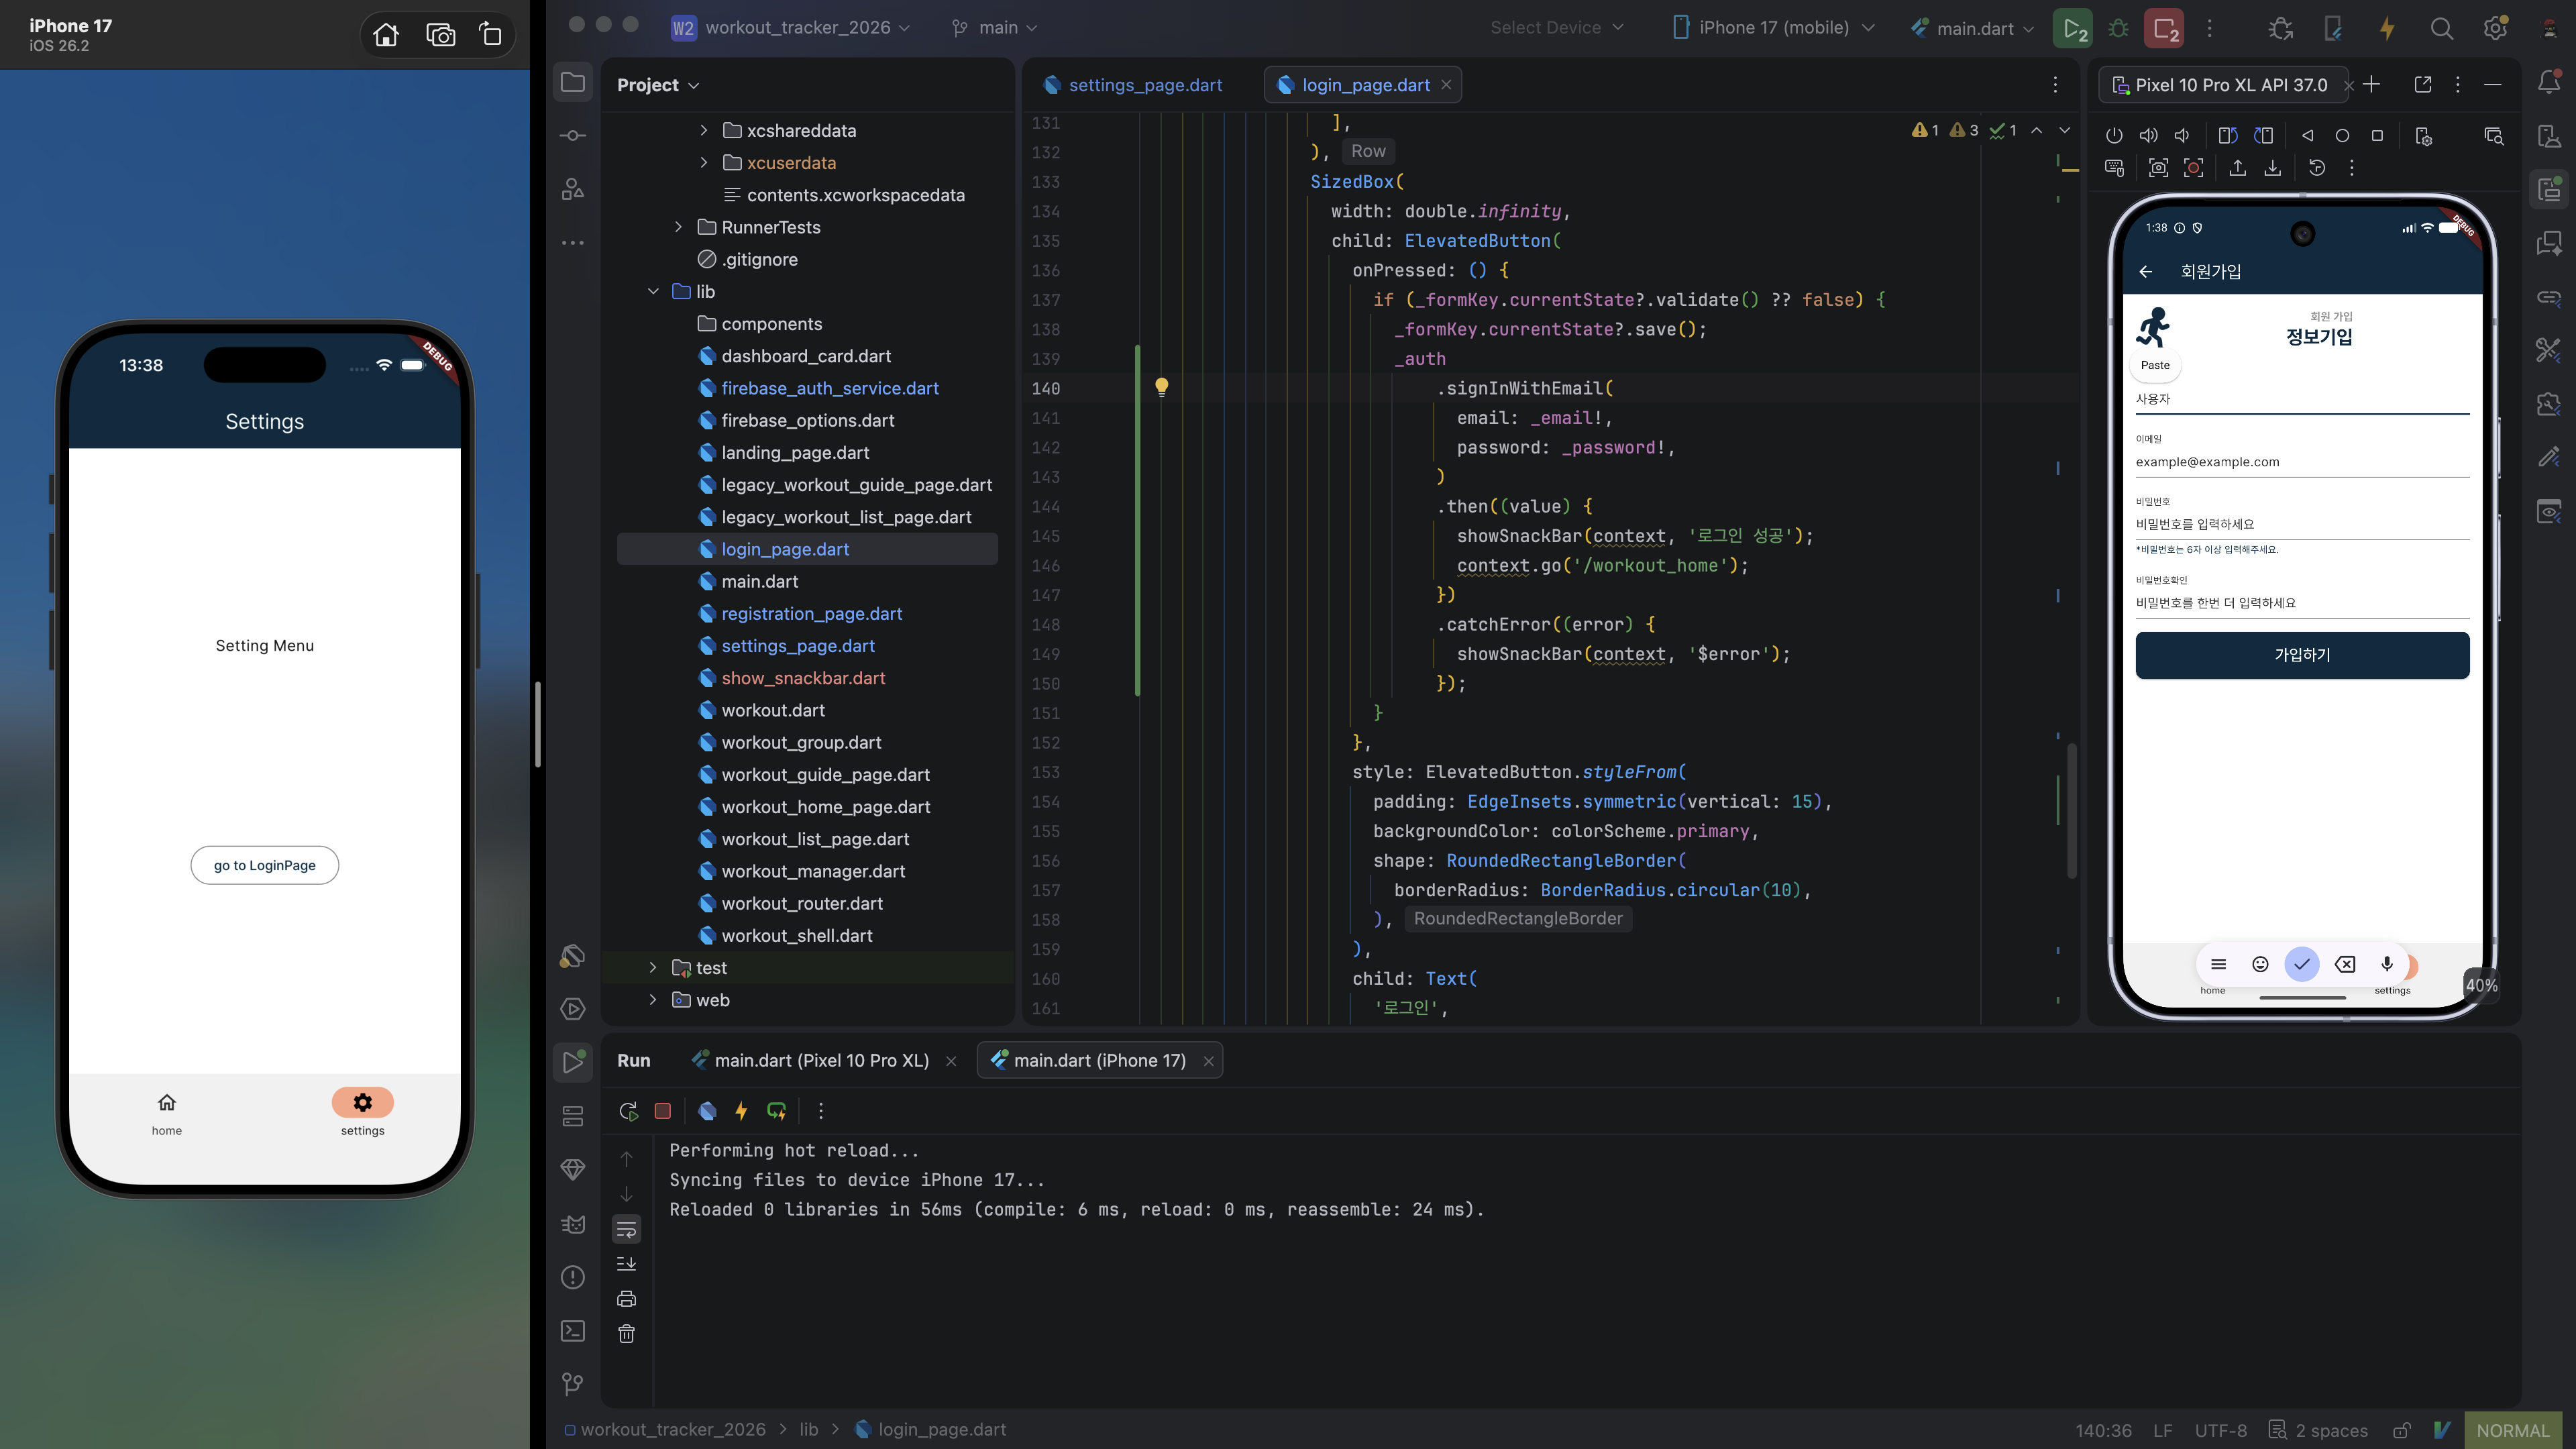Screen dimensions: 2576x1449
Task: Tap the go to LoginPage button
Action: point(264,865)
